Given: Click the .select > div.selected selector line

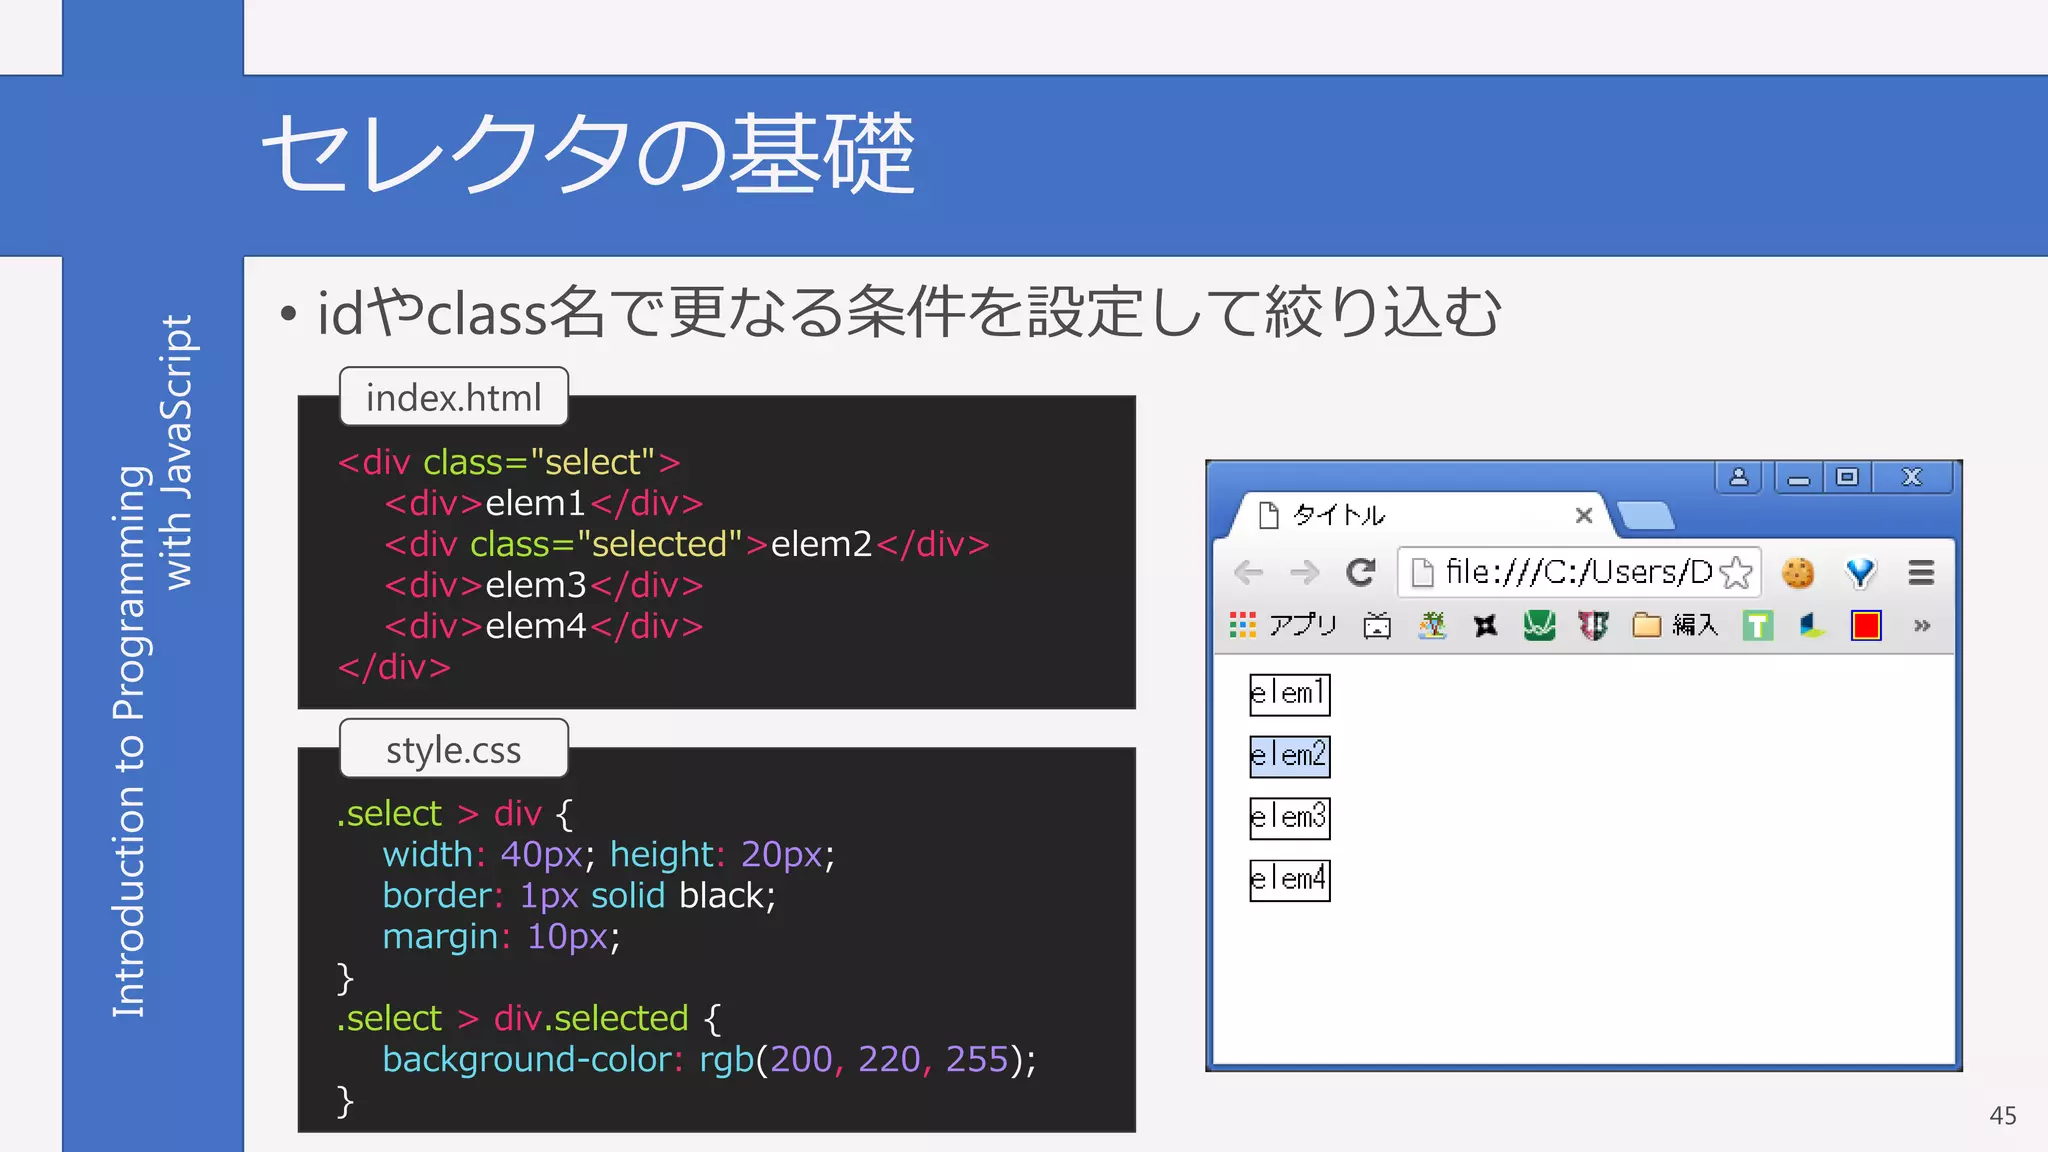Looking at the screenshot, I should 528,1018.
